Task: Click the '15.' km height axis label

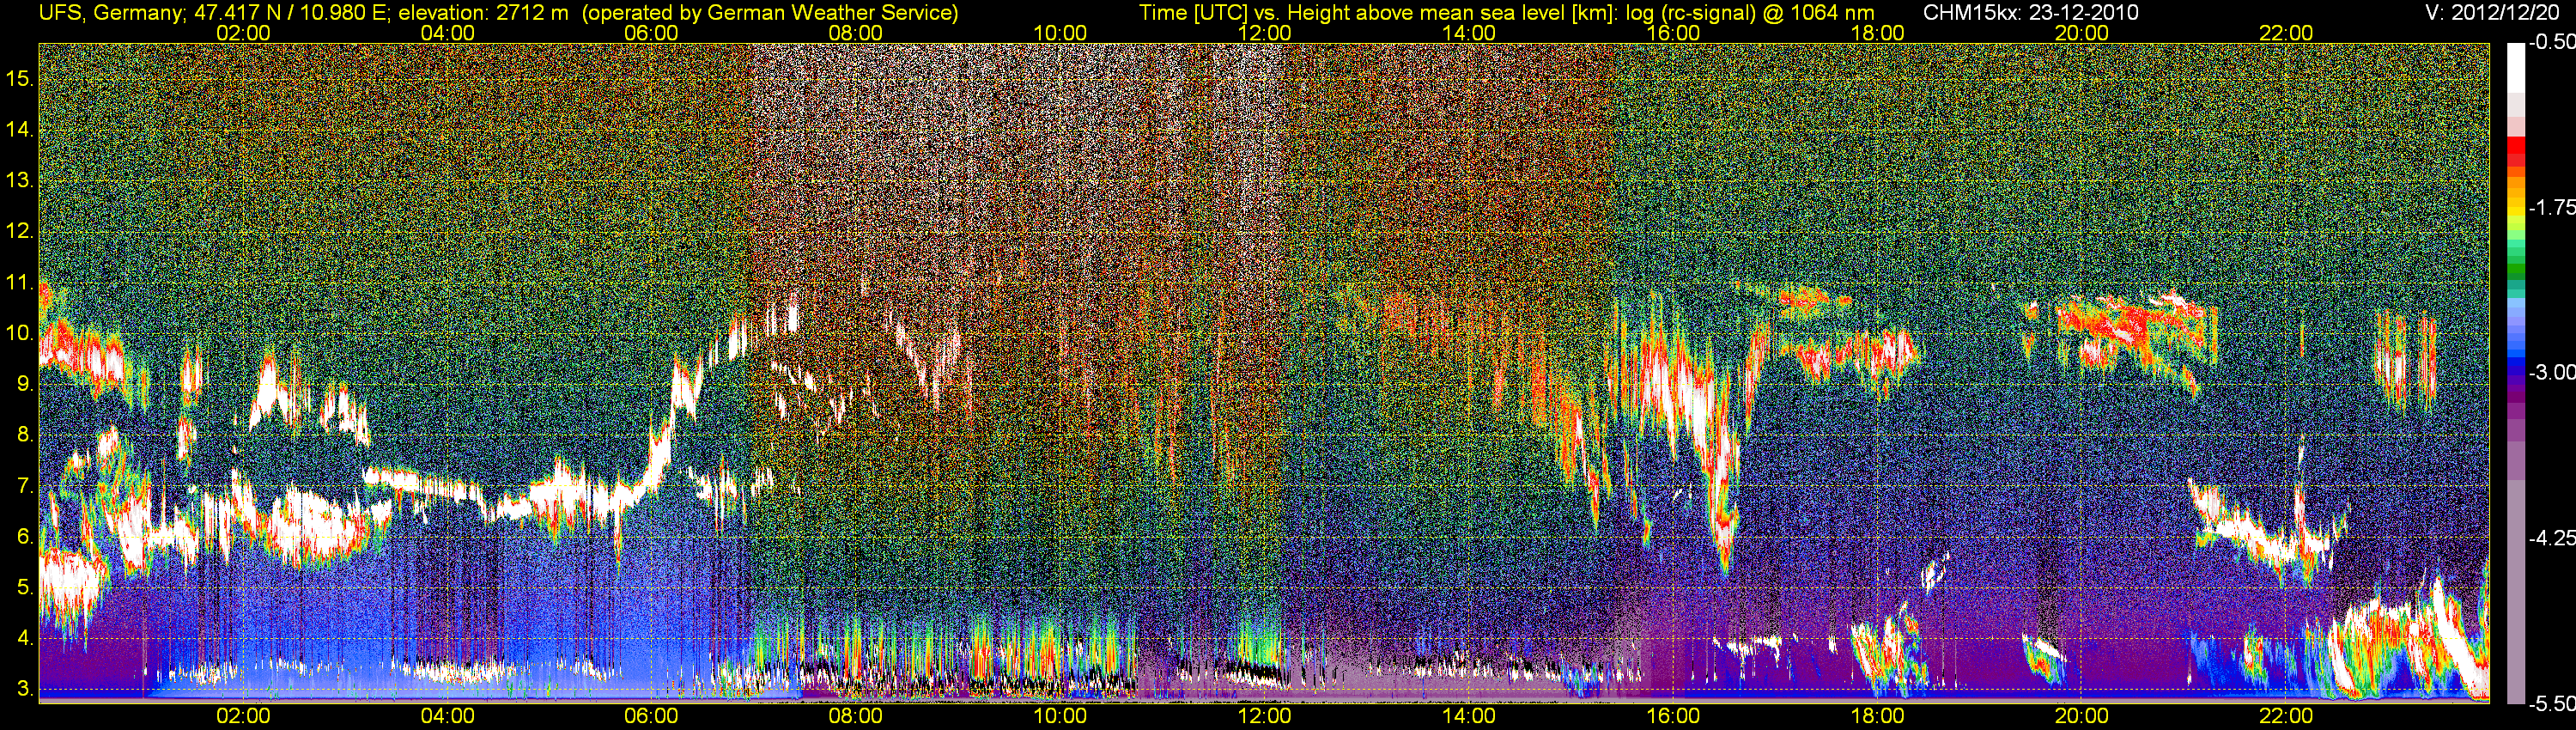Action: [x=20, y=78]
